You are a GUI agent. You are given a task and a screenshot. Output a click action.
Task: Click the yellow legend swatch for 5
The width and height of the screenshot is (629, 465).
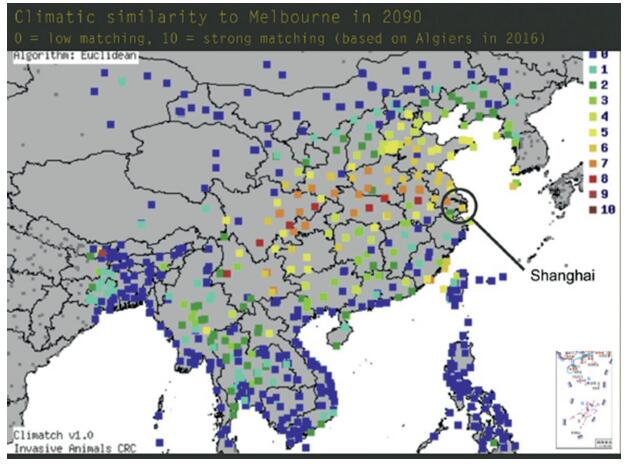click(x=591, y=132)
